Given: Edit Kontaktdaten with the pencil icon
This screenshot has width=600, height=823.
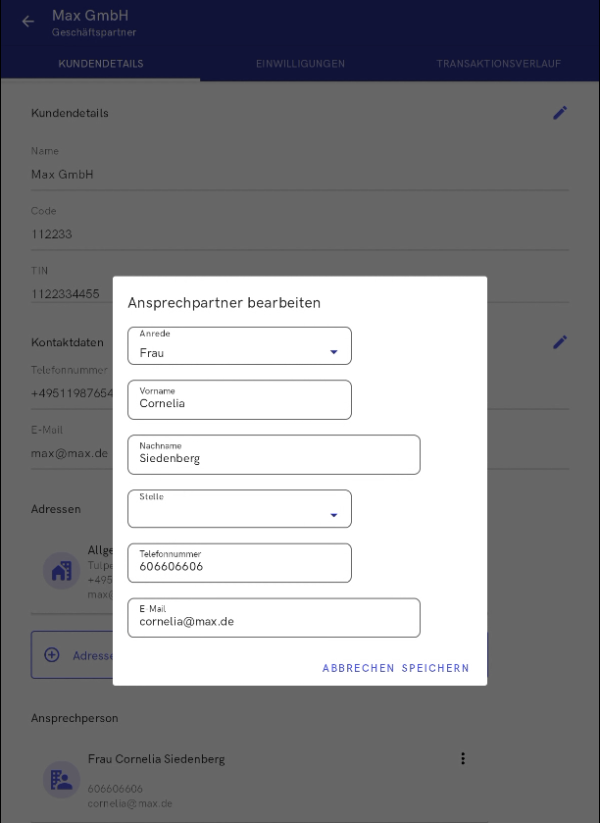Looking at the screenshot, I should point(560,342).
